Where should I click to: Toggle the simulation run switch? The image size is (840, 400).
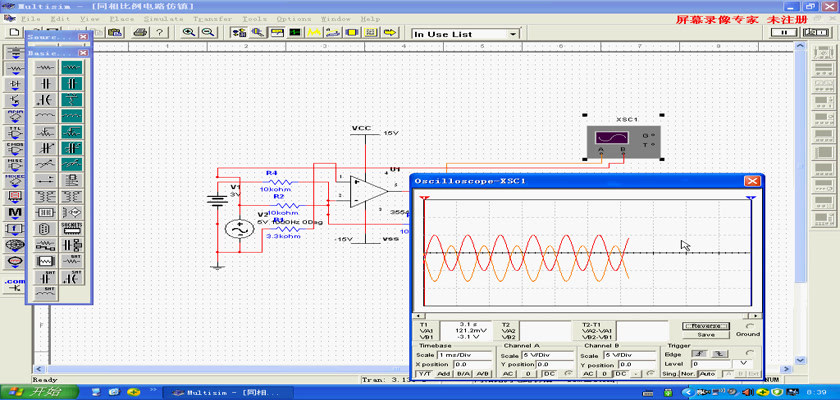(x=816, y=33)
